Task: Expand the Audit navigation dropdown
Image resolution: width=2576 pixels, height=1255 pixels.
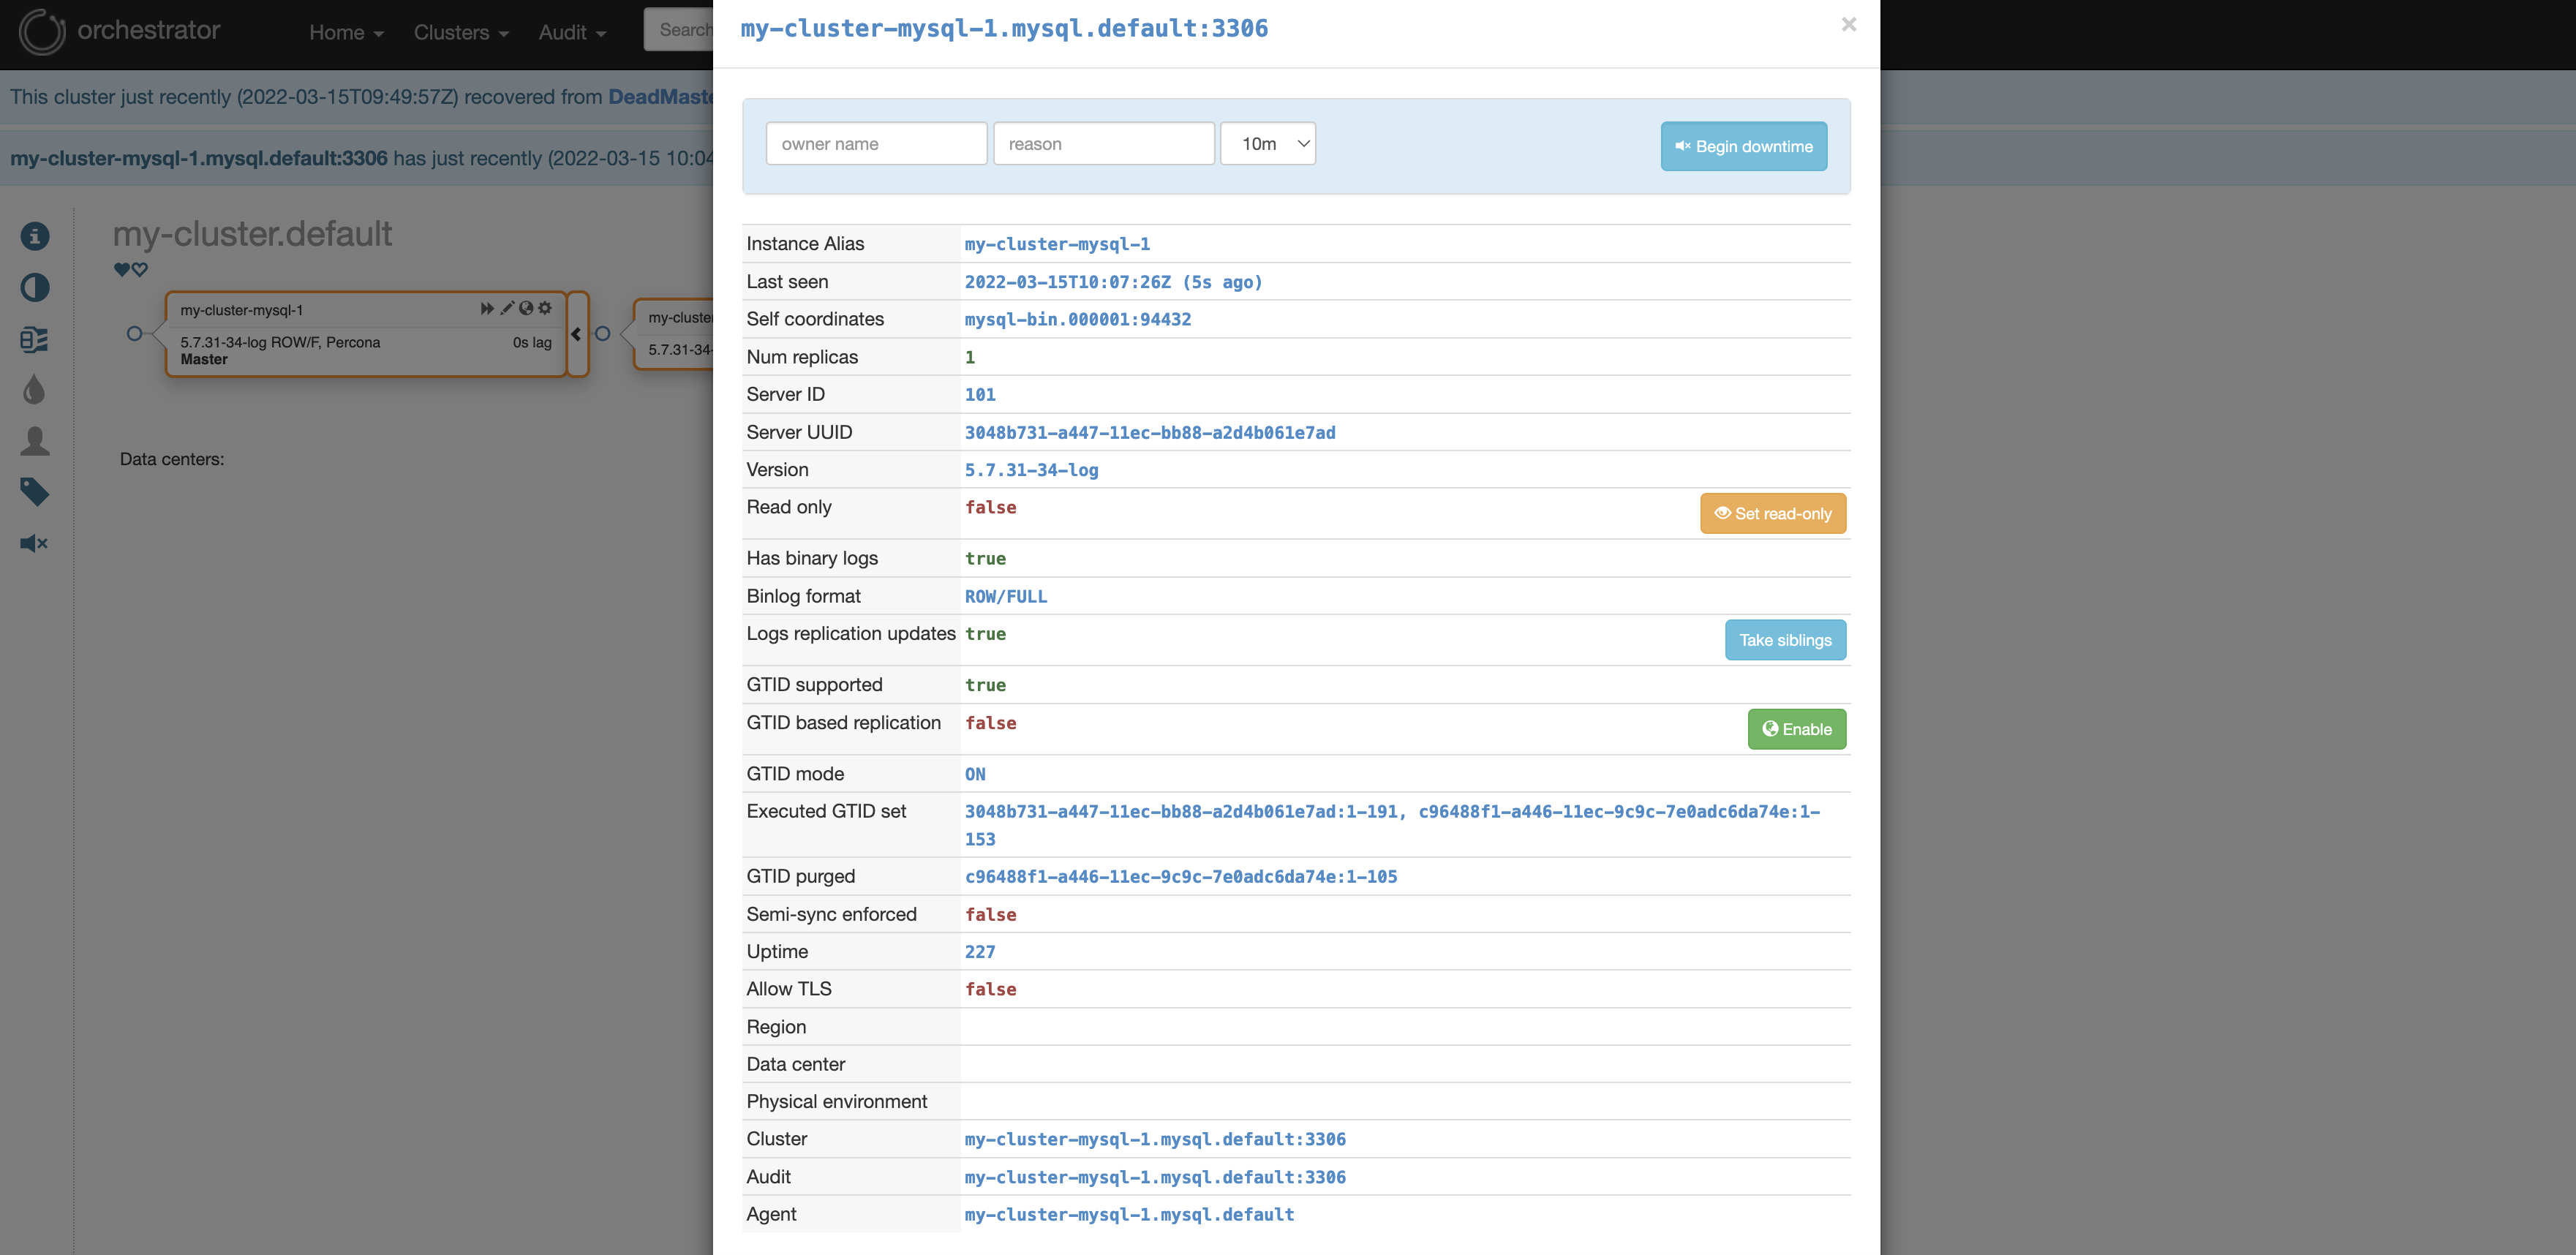Action: 572,29
